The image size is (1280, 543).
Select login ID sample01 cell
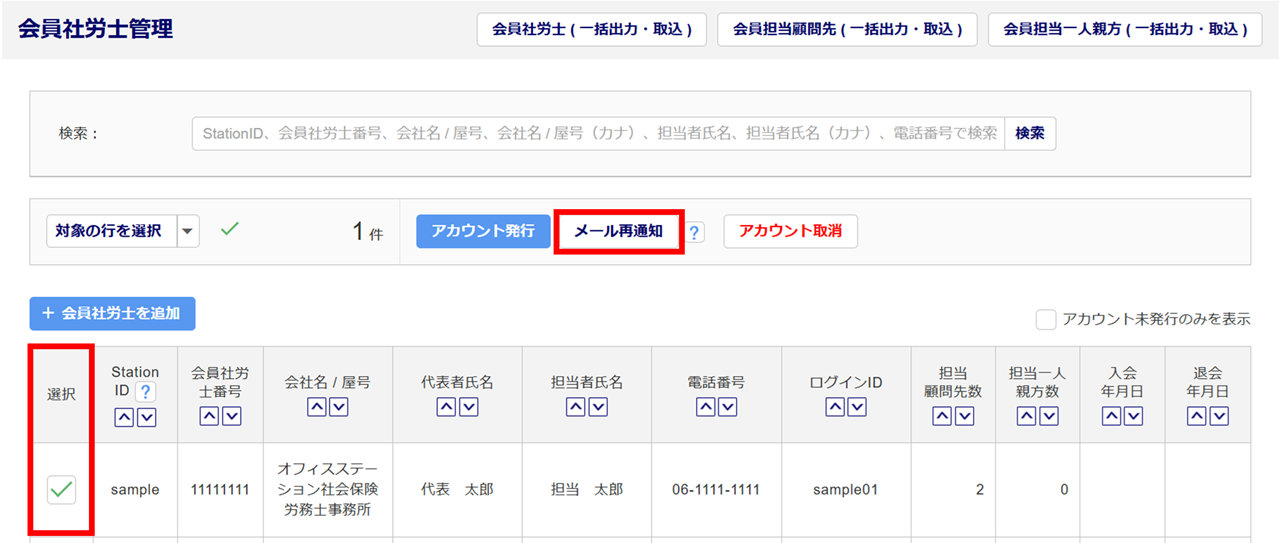click(846, 490)
